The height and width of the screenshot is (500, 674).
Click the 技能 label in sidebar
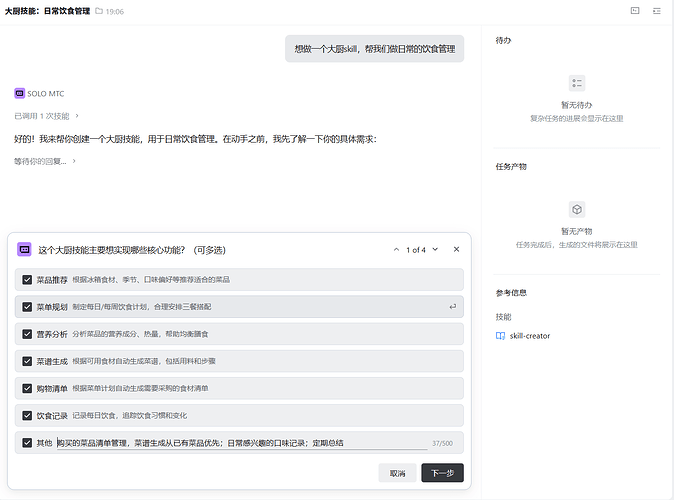click(503, 317)
